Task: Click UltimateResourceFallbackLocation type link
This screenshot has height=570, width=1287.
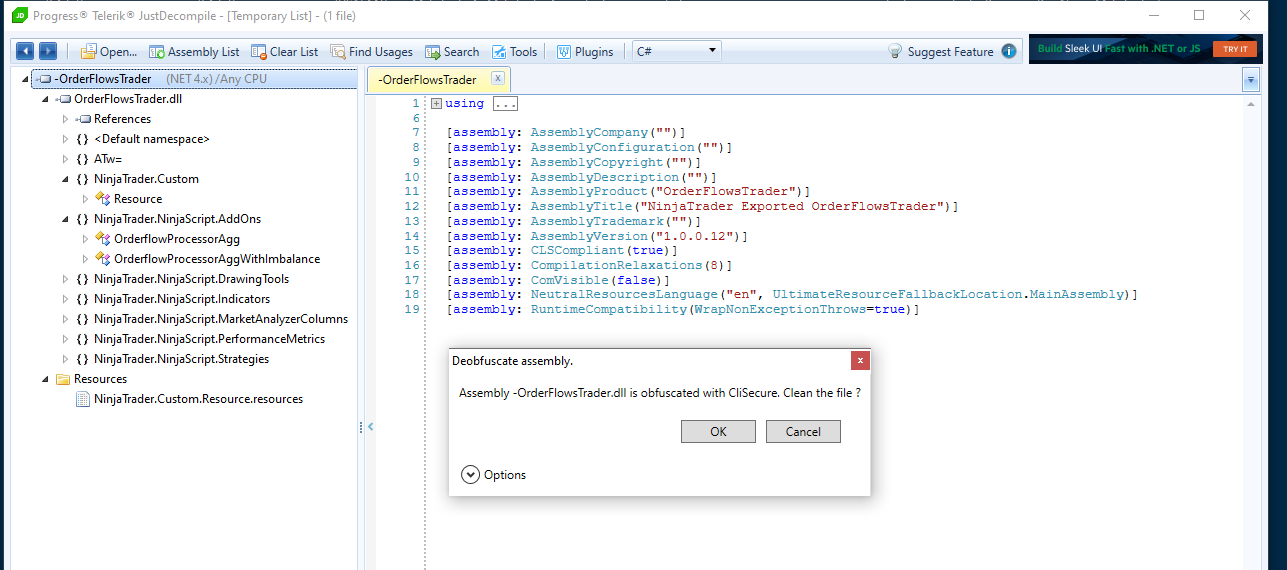Action: pyautogui.click(x=896, y=295)
